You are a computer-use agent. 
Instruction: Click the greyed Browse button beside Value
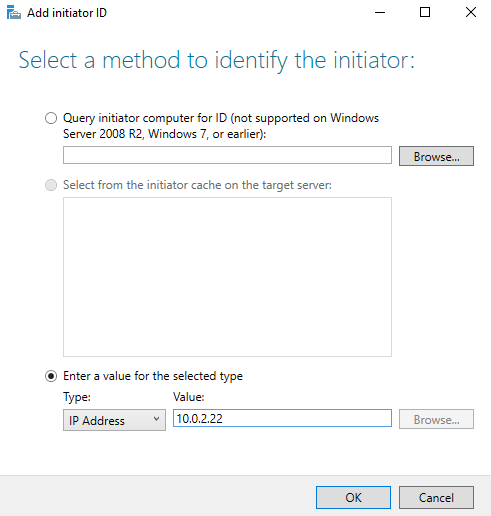(x=436, y=419)
